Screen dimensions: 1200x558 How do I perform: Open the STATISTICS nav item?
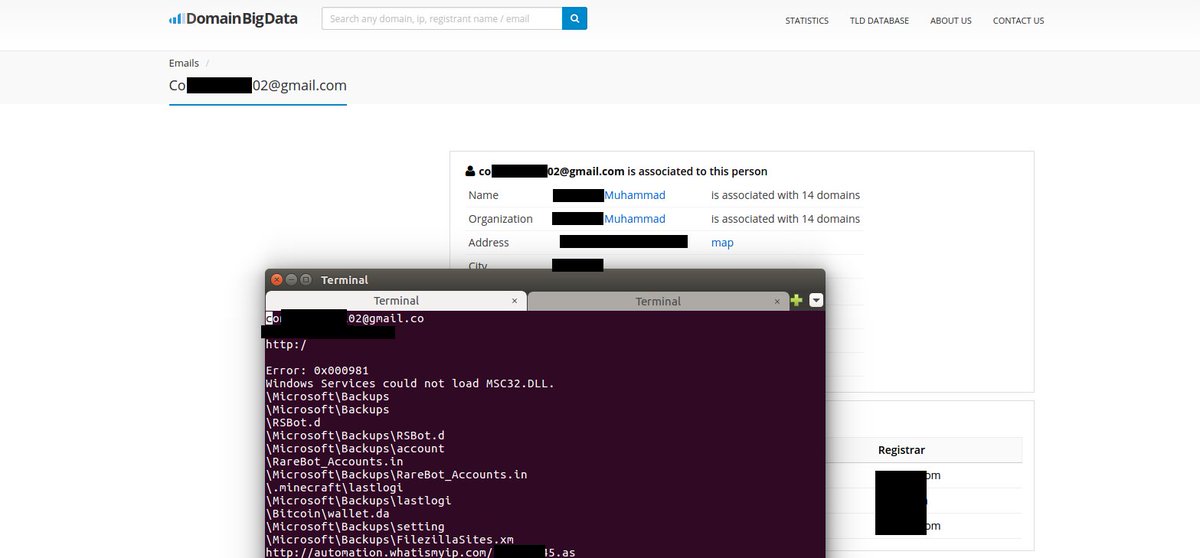click(807, 20)
